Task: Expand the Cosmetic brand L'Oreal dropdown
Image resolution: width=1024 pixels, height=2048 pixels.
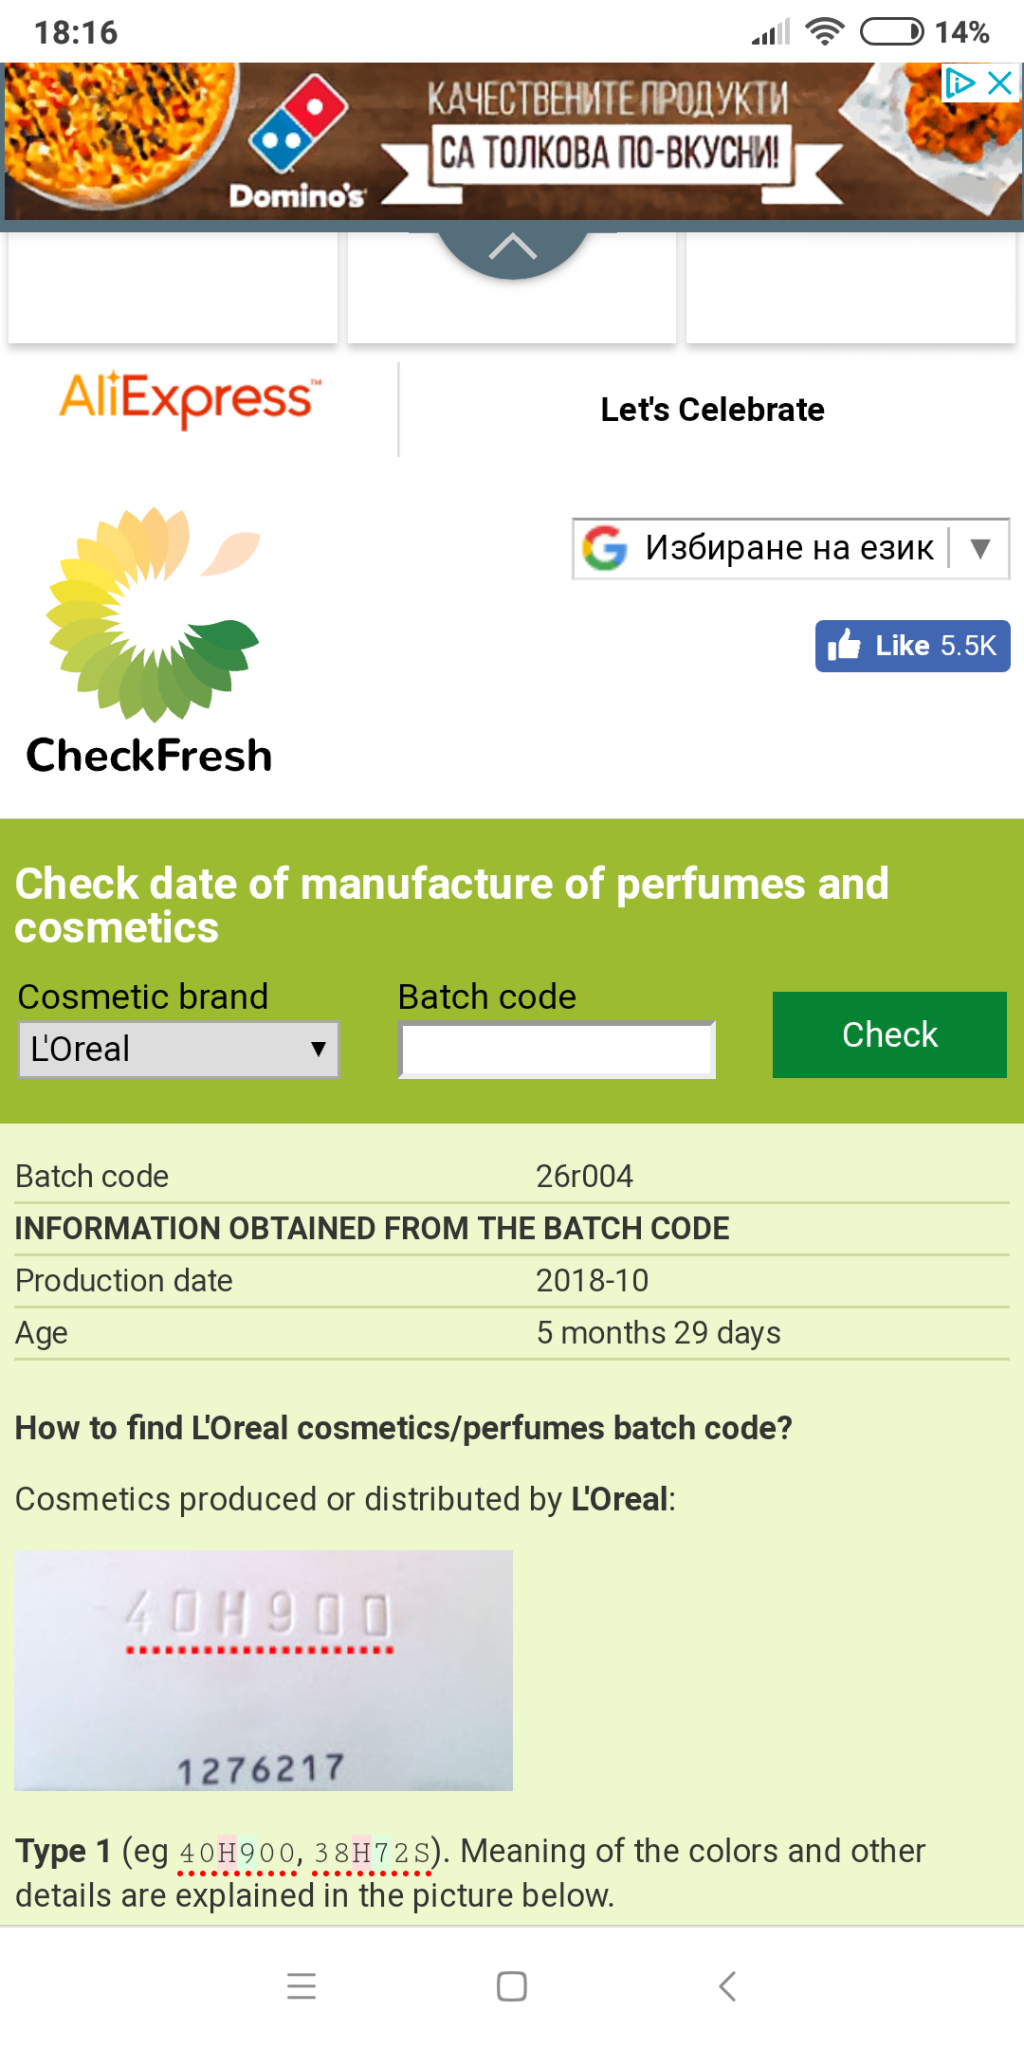Action: pos(179,1050)
